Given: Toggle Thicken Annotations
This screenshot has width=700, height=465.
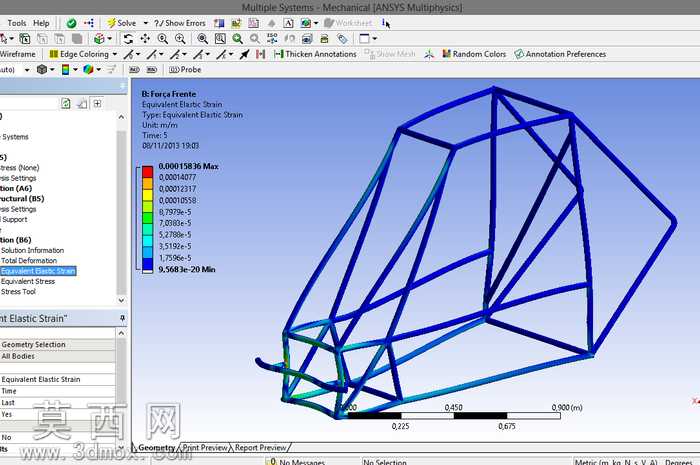Looking at the screenshot, I should (315, 54).
